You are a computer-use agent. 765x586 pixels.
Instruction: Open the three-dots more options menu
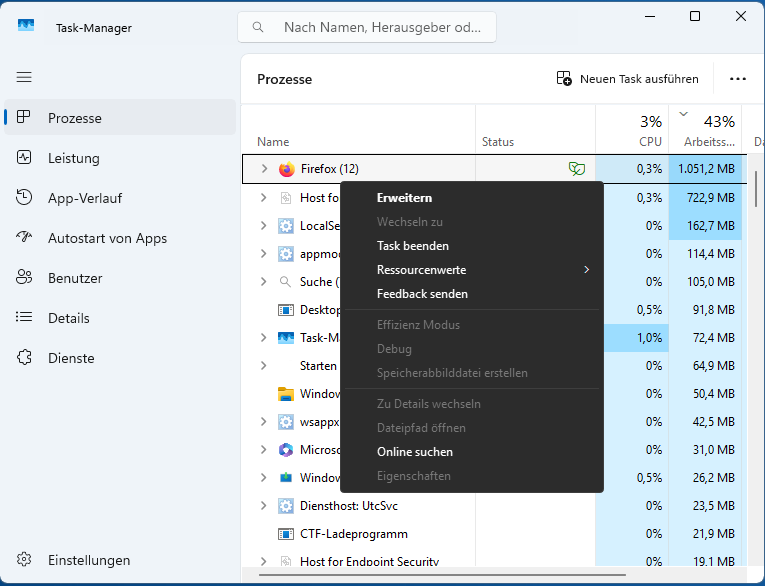[x=738, y=79]
